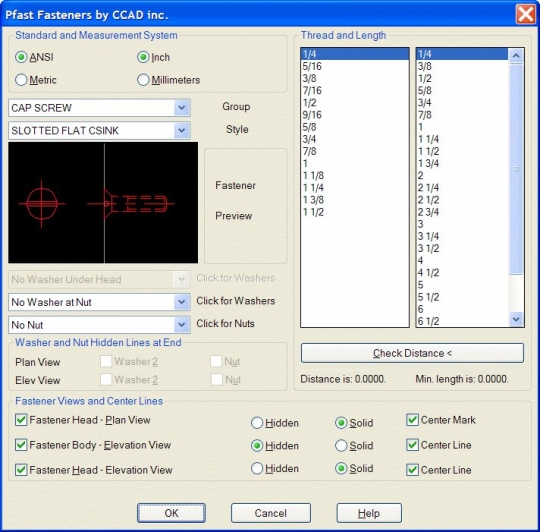The width and height of the screenshot is (540, 532).
Task: Set Plan View head lines to Hidden
Action: pyautogui.click(x=257, y=423)
